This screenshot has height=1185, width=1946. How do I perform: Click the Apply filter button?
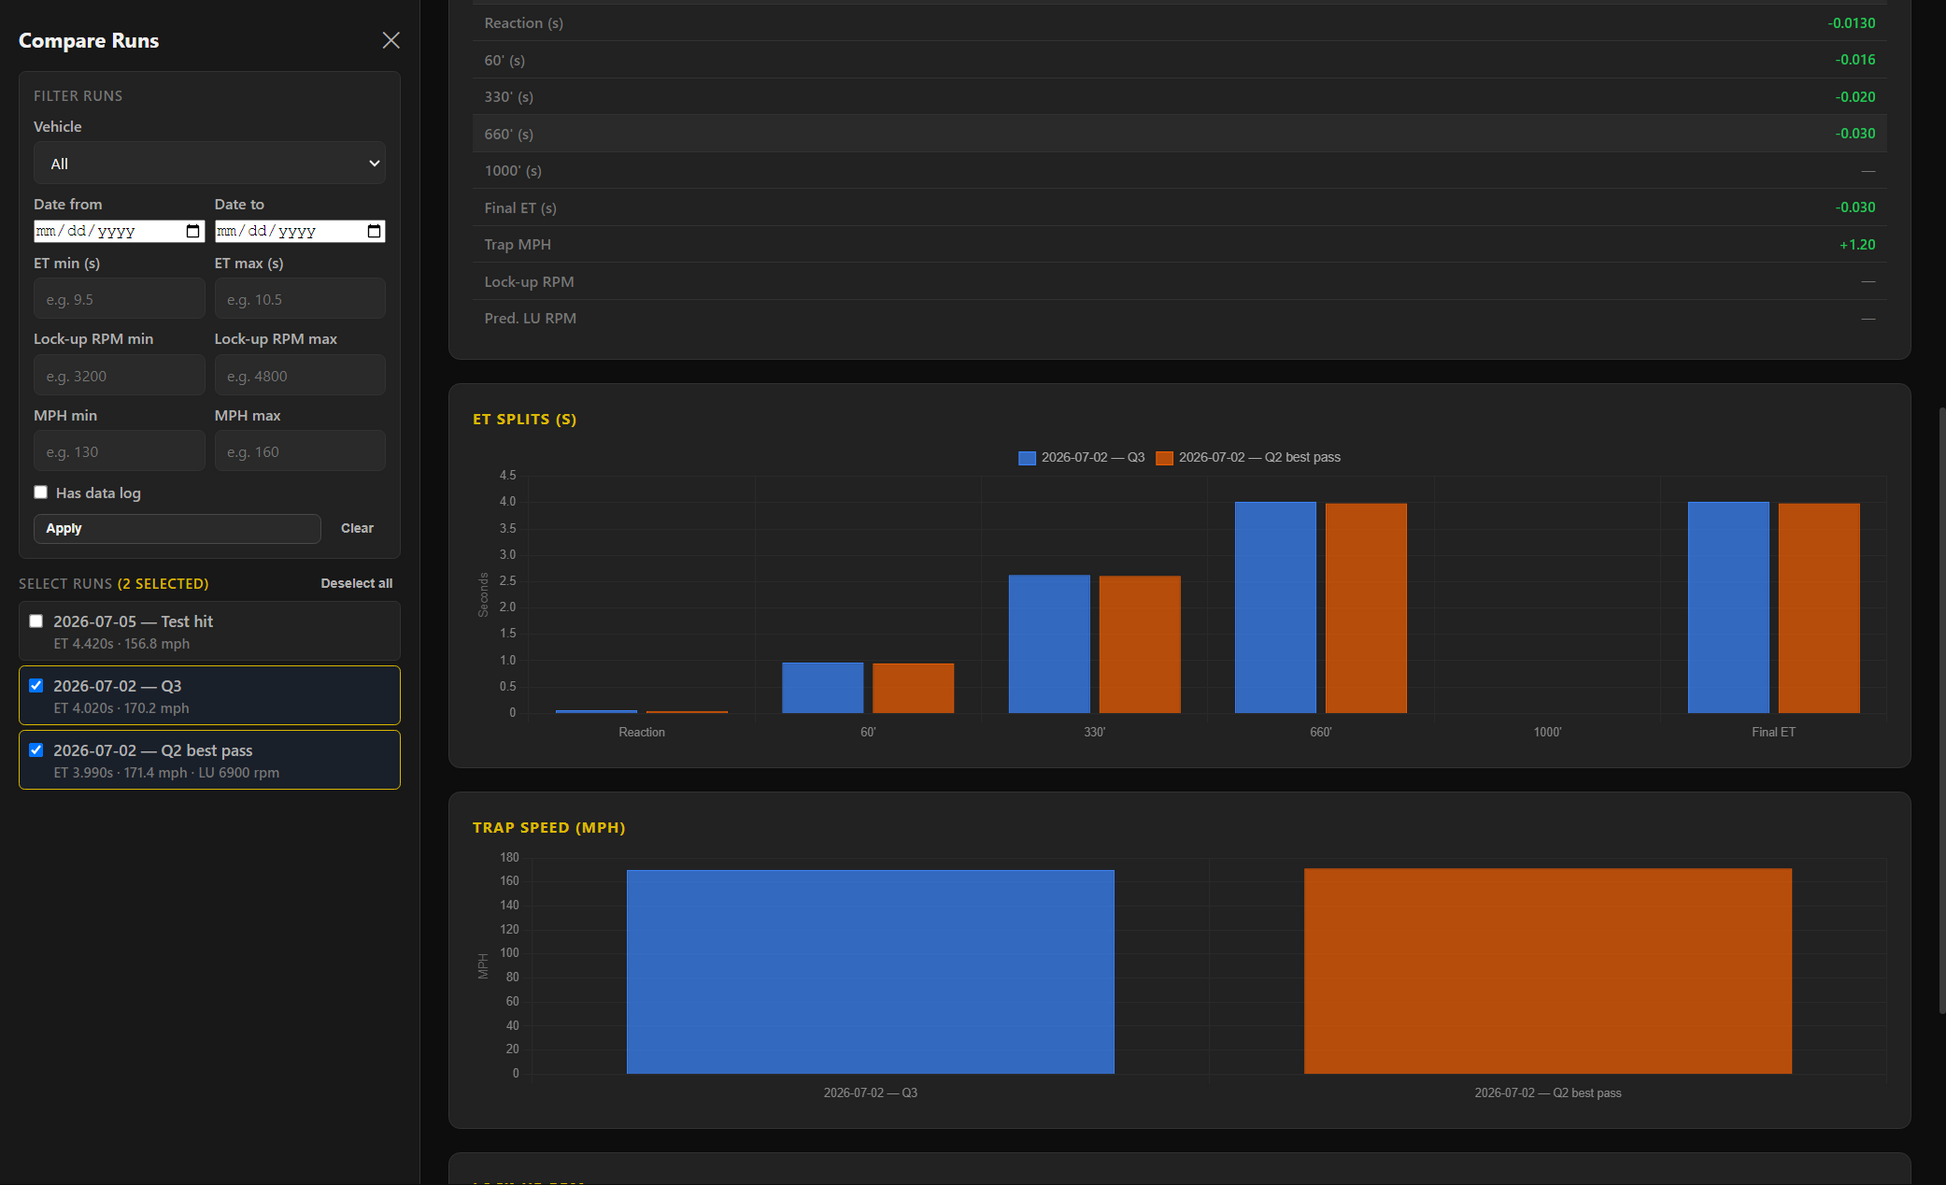pyautogui.click(x=177, y=528)
